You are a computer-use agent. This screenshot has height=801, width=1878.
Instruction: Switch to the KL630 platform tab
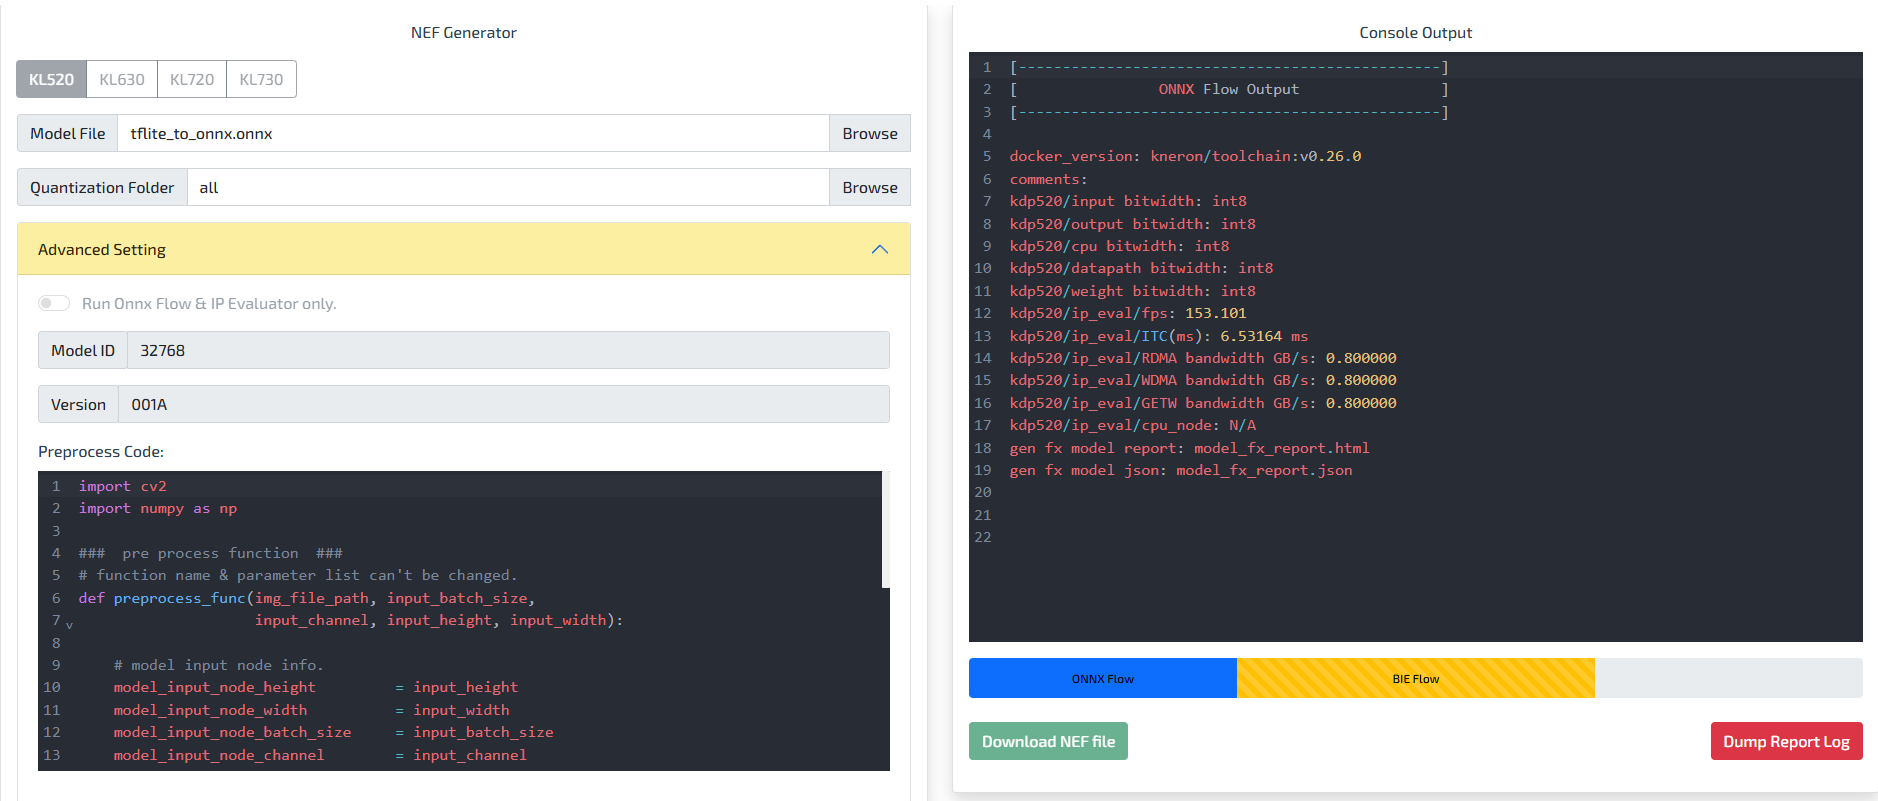tap(122, 79)
